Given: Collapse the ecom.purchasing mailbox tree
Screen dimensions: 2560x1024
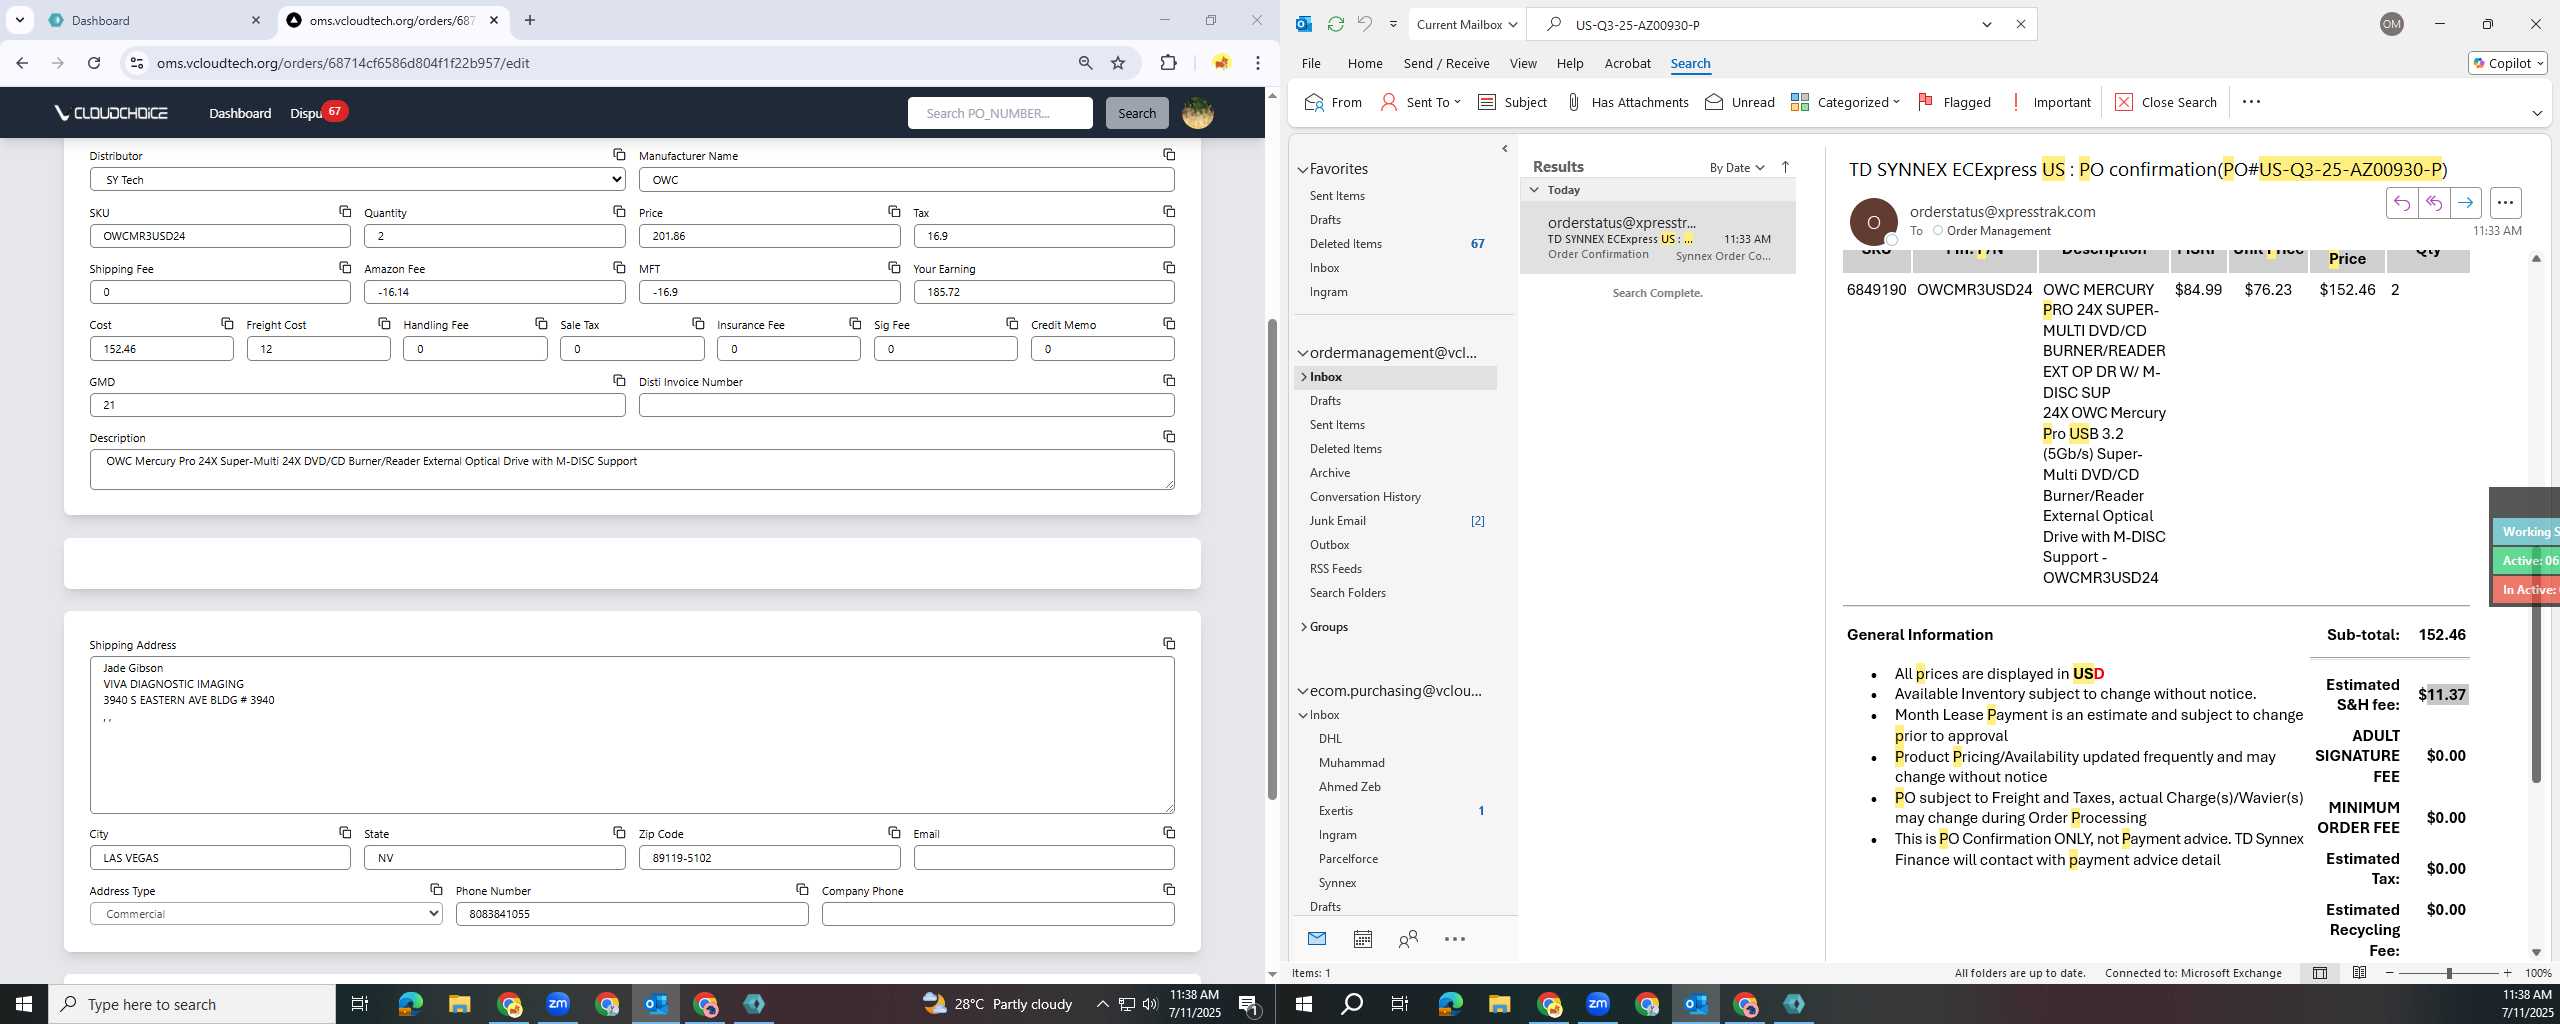Looking at the screenshot, I should click(x=1303, y=691).
